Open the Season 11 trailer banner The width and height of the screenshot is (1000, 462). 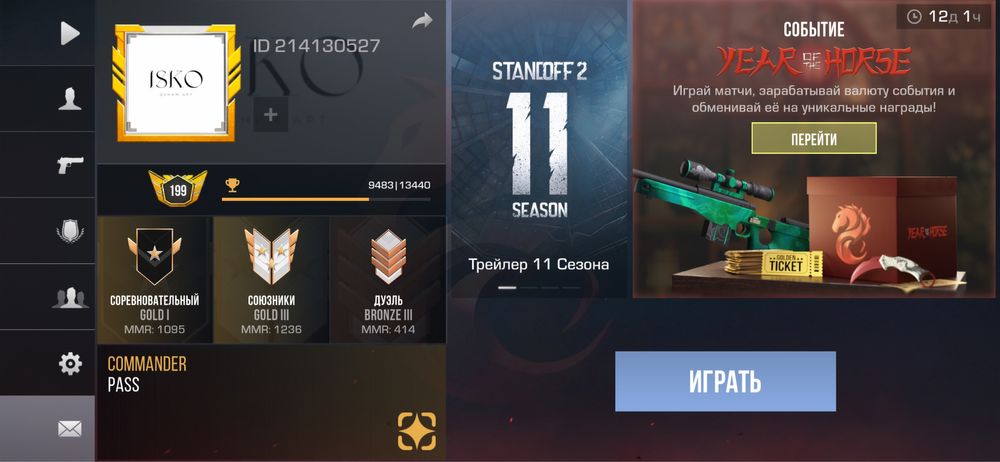pos(539,149)
